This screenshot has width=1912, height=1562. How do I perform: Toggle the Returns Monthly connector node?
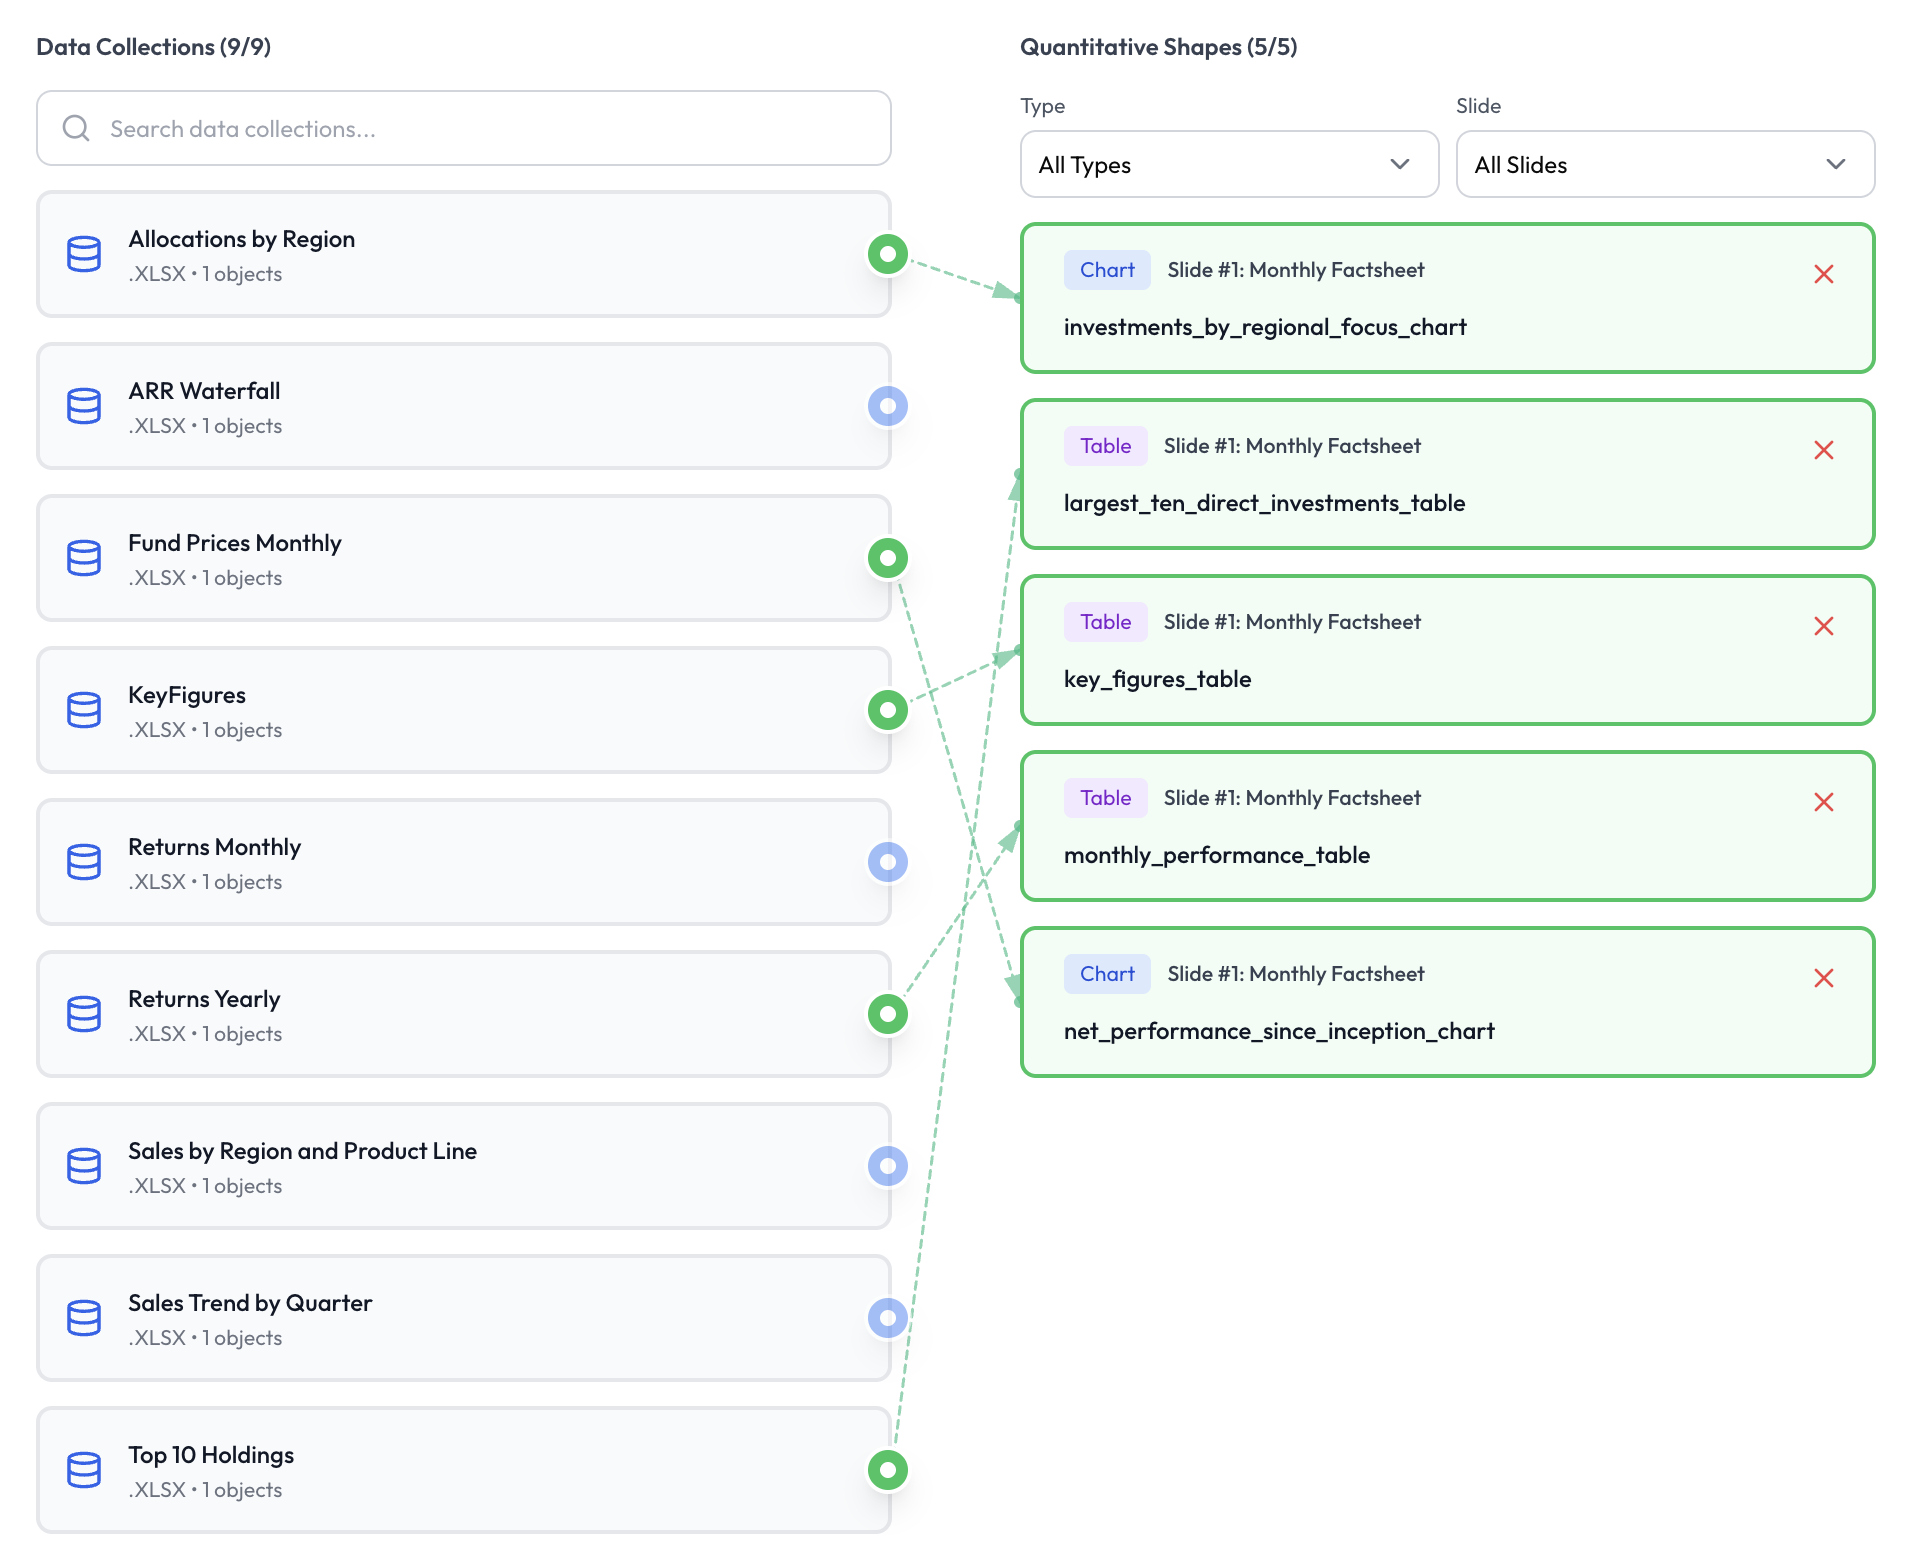coord(887,862)
